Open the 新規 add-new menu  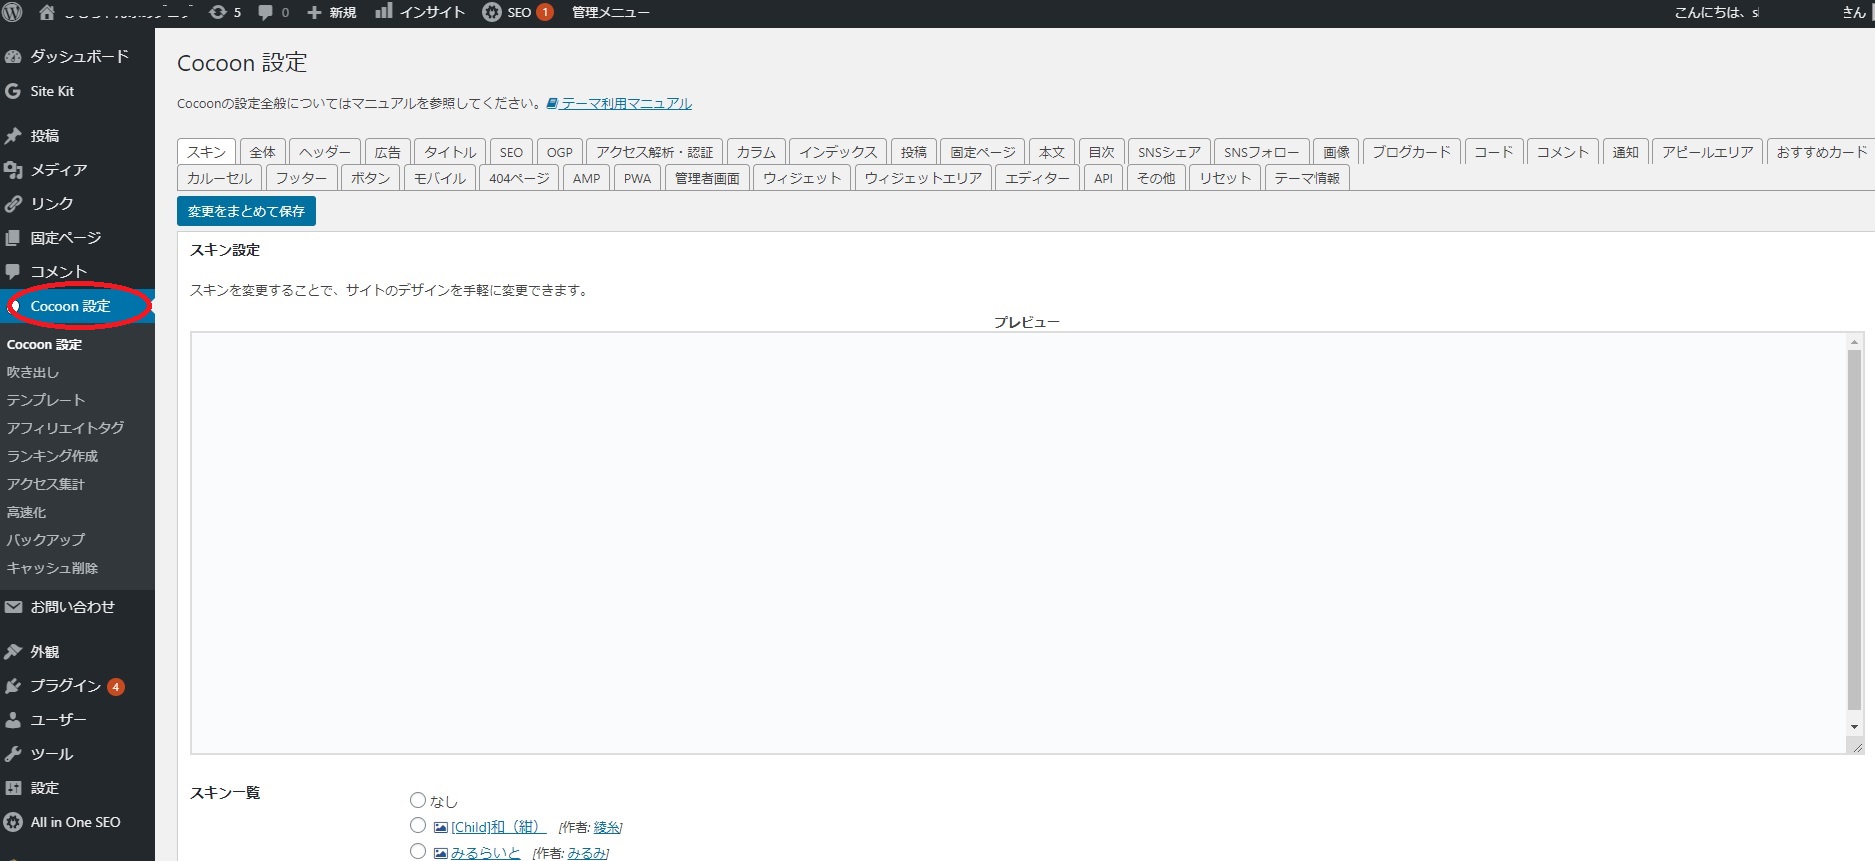(x=332, y=12)
